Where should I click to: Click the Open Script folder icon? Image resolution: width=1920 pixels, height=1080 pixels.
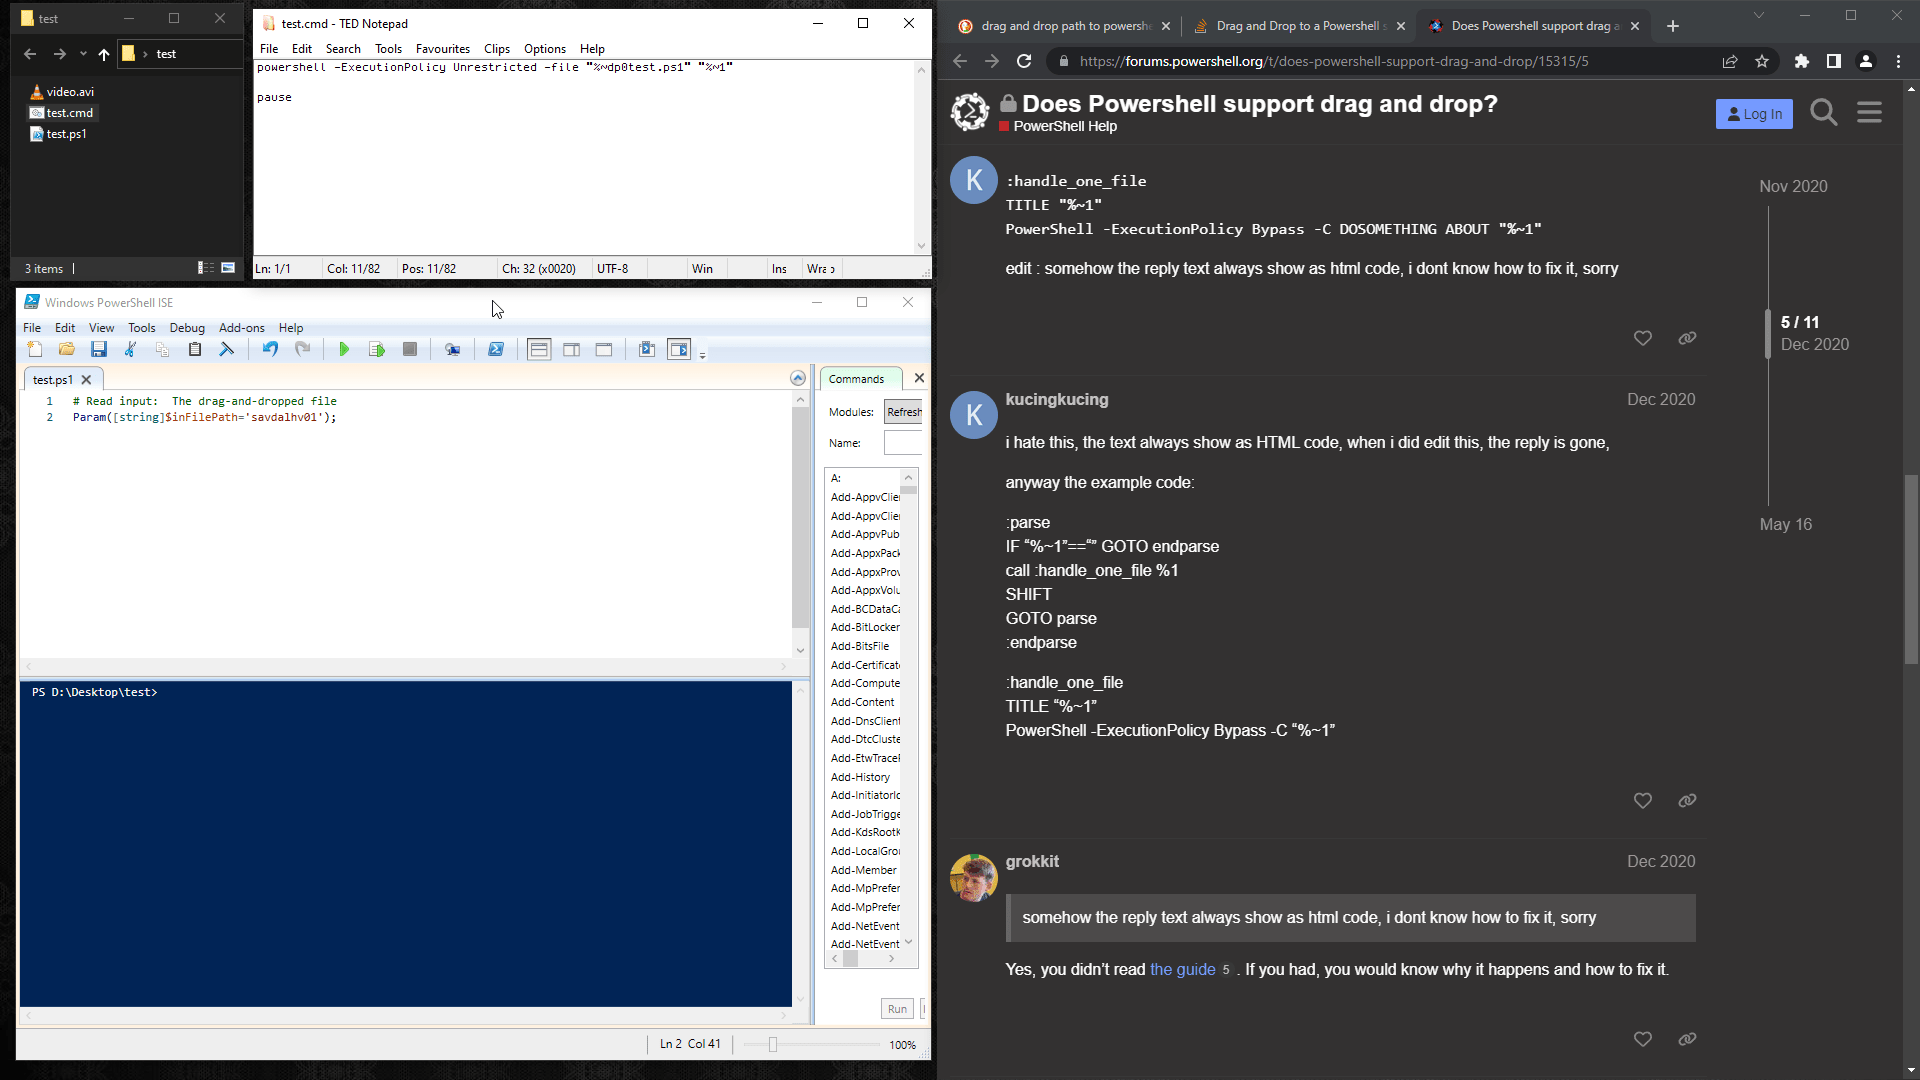66,349
